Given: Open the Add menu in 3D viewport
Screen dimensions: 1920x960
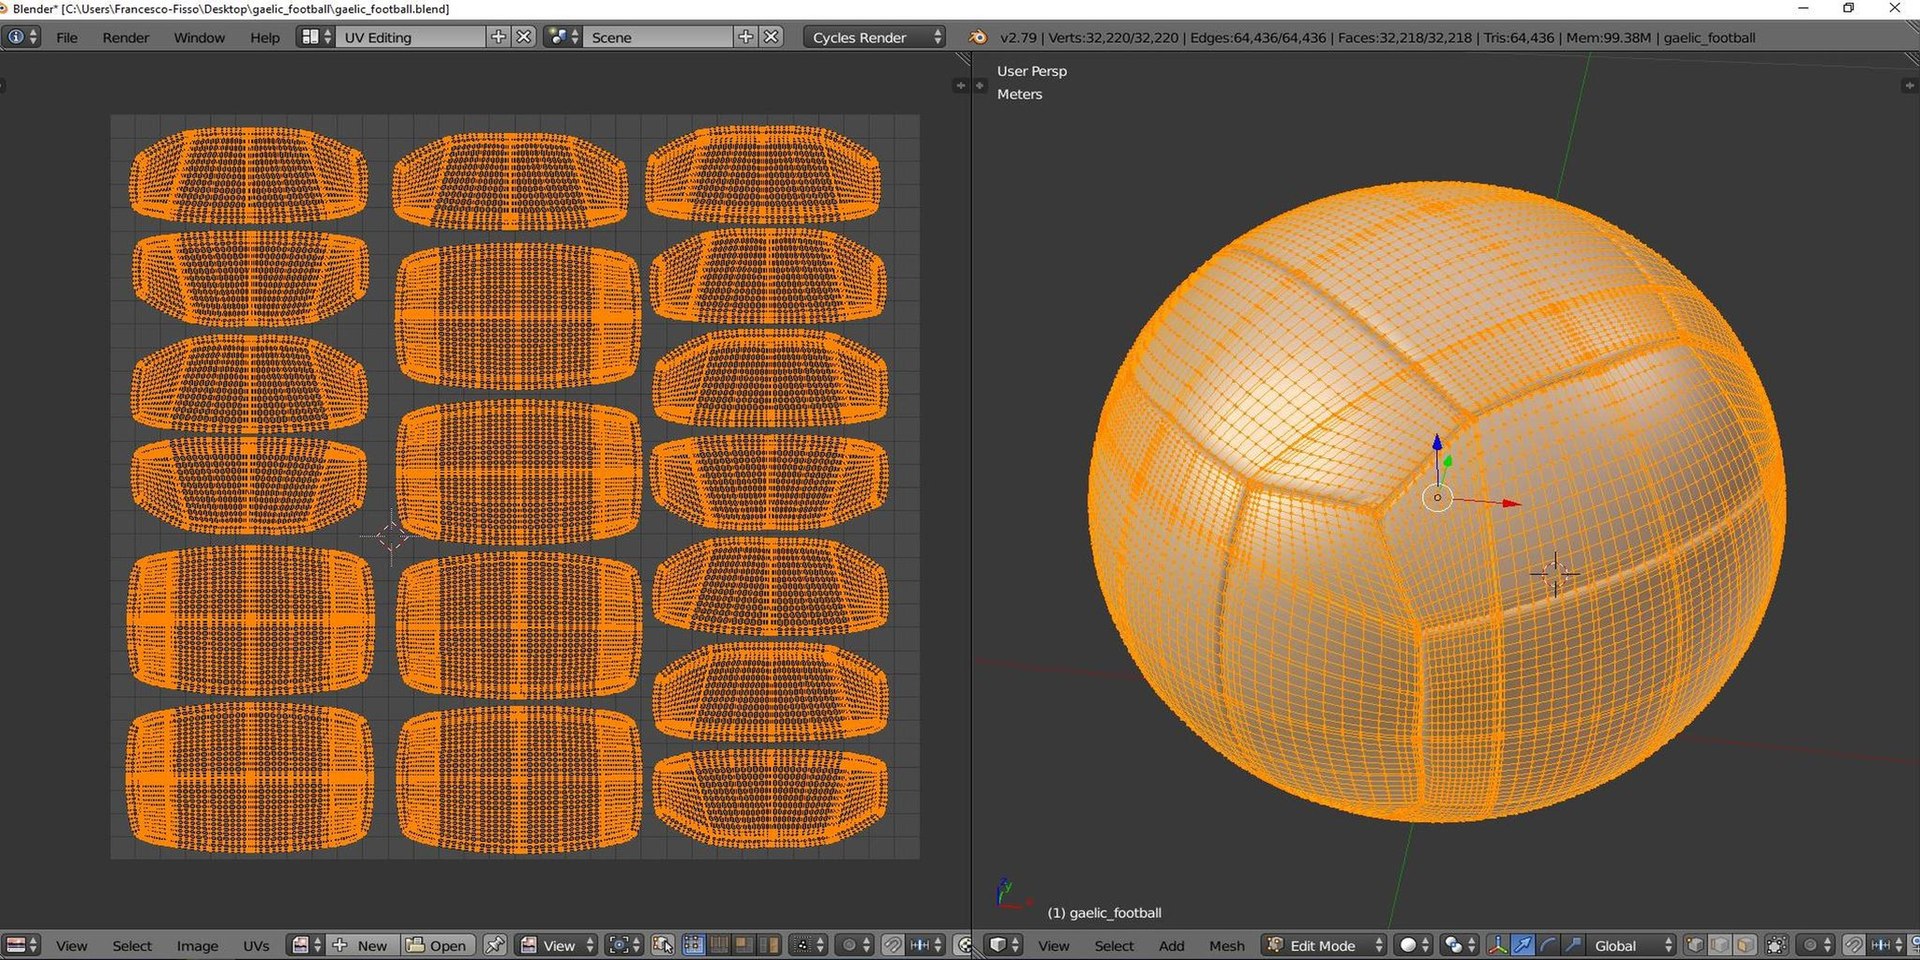Looking at the screenshot, I should tap(1171, 945).
